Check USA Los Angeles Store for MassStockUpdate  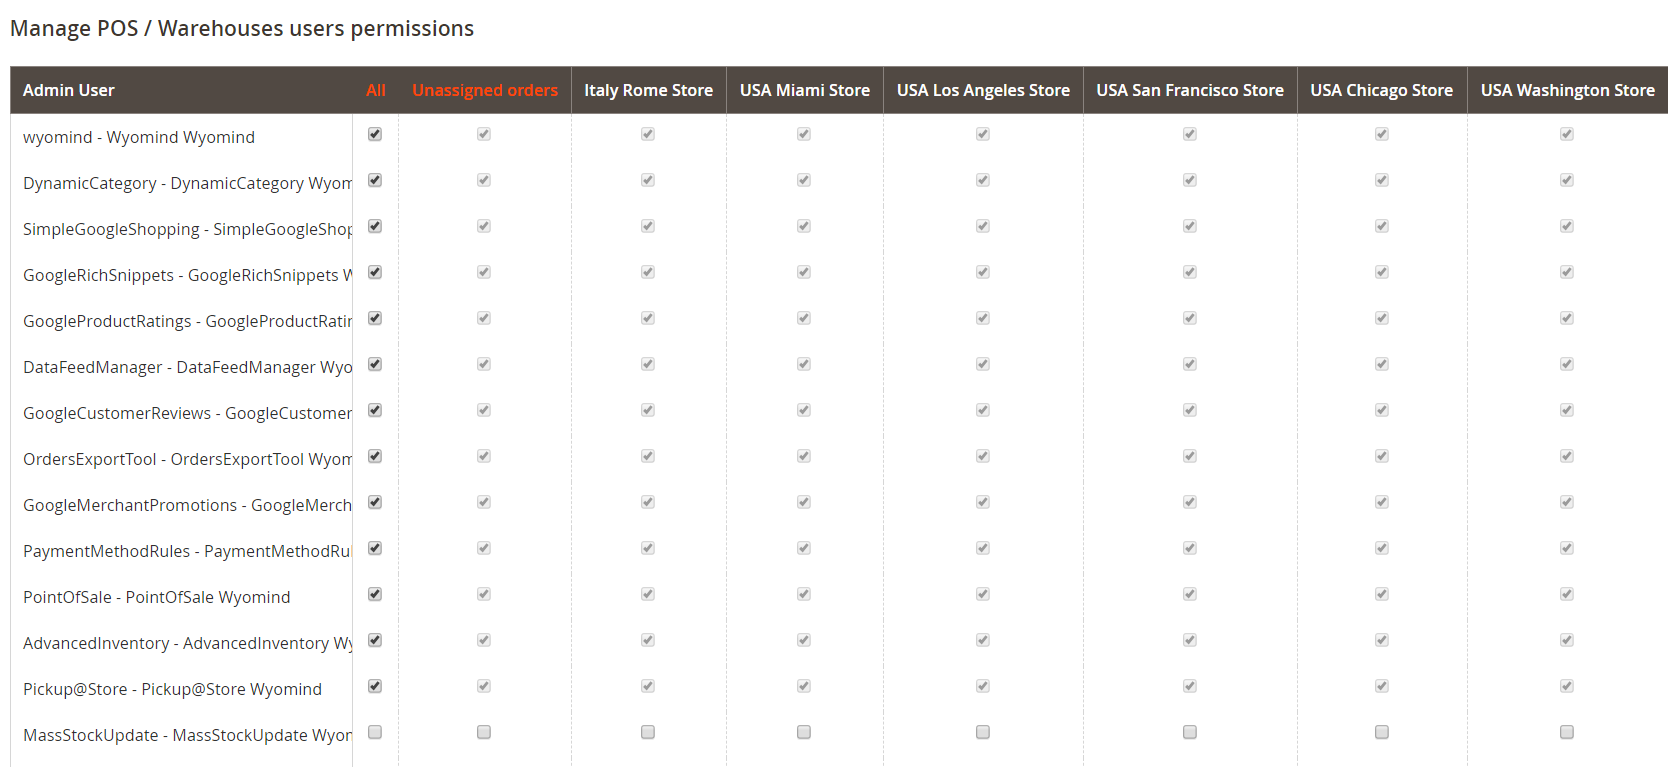click(x=983, y=732)
